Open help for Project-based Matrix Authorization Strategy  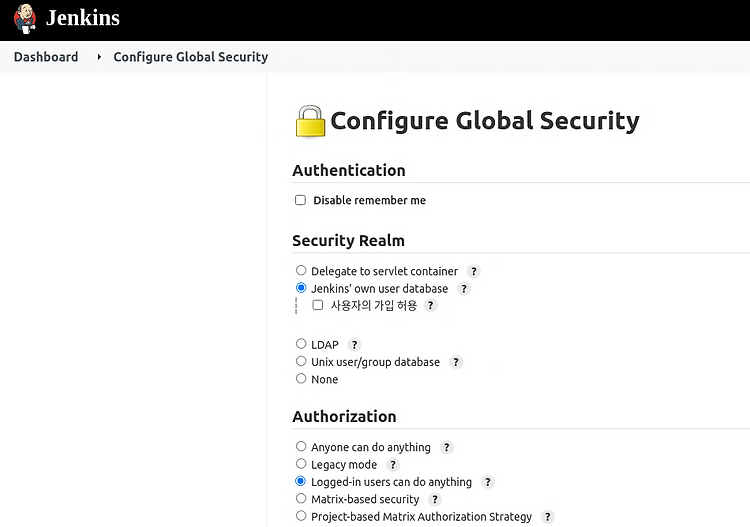point(548,517)
